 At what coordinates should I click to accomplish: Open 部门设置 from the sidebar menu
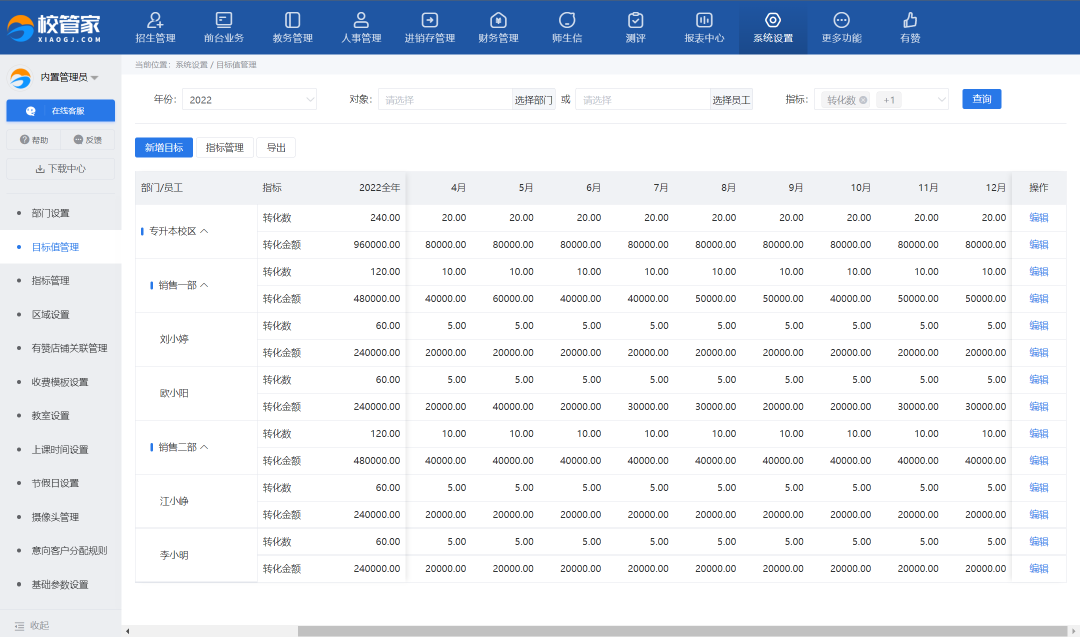(50, 213)
